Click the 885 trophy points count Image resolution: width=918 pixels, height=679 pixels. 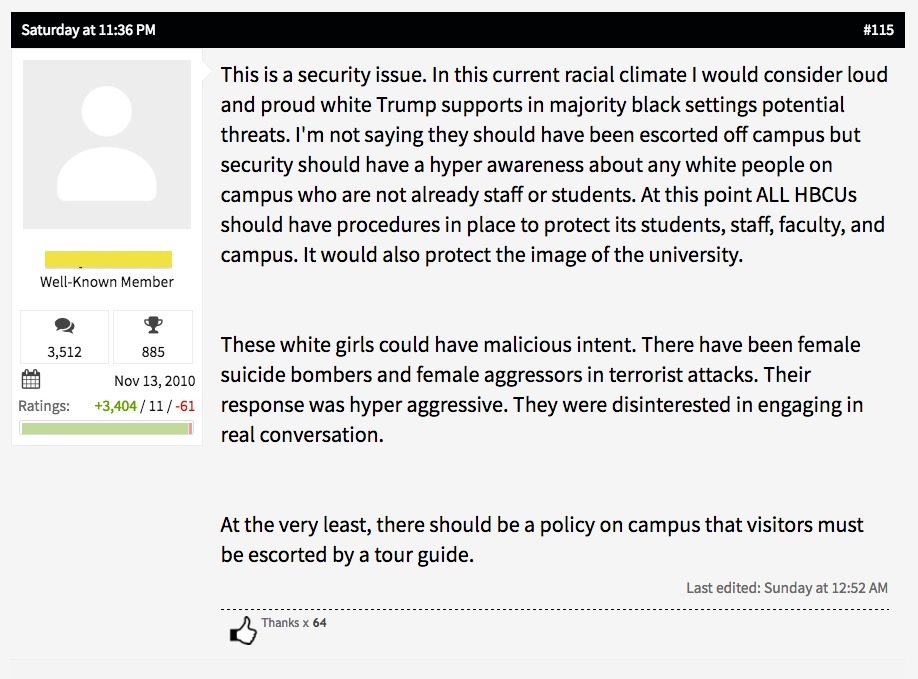click(x=153, y=352)
